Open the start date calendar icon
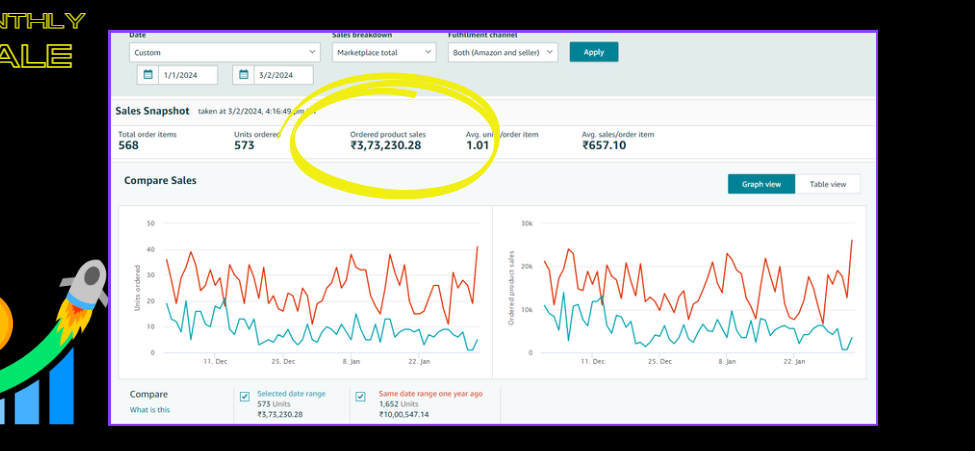Screen dimensions: 975x451 (x=148, y=75)
